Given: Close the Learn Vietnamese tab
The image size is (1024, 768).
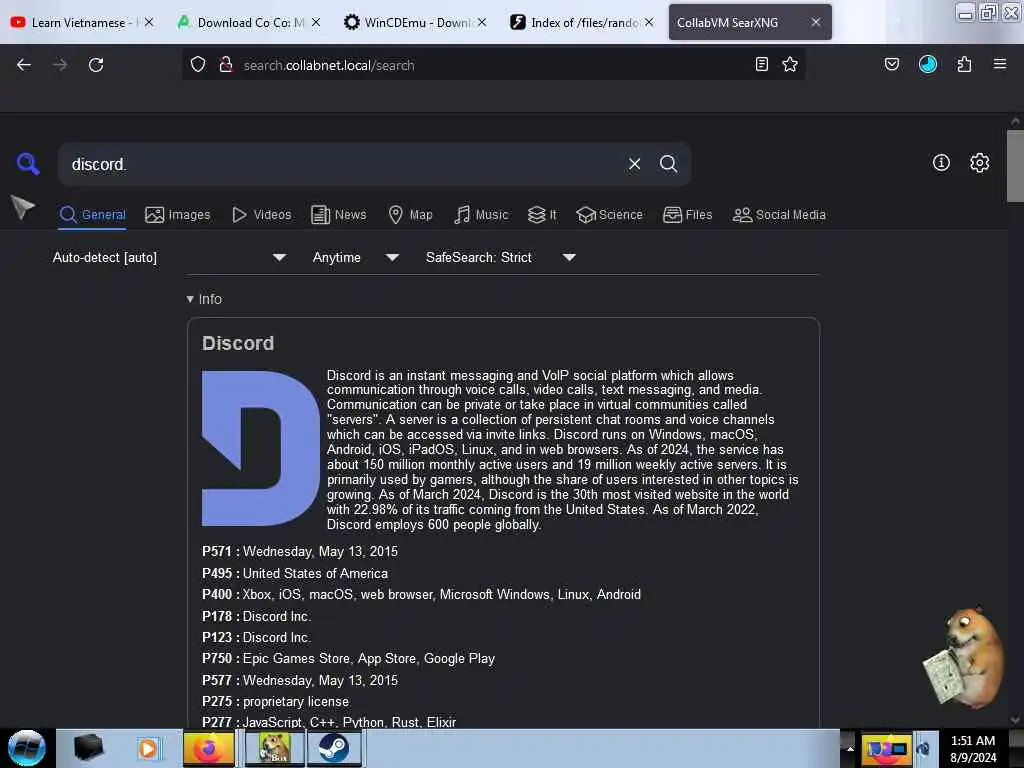Looking at the screenshot, I should coord(149,22).
